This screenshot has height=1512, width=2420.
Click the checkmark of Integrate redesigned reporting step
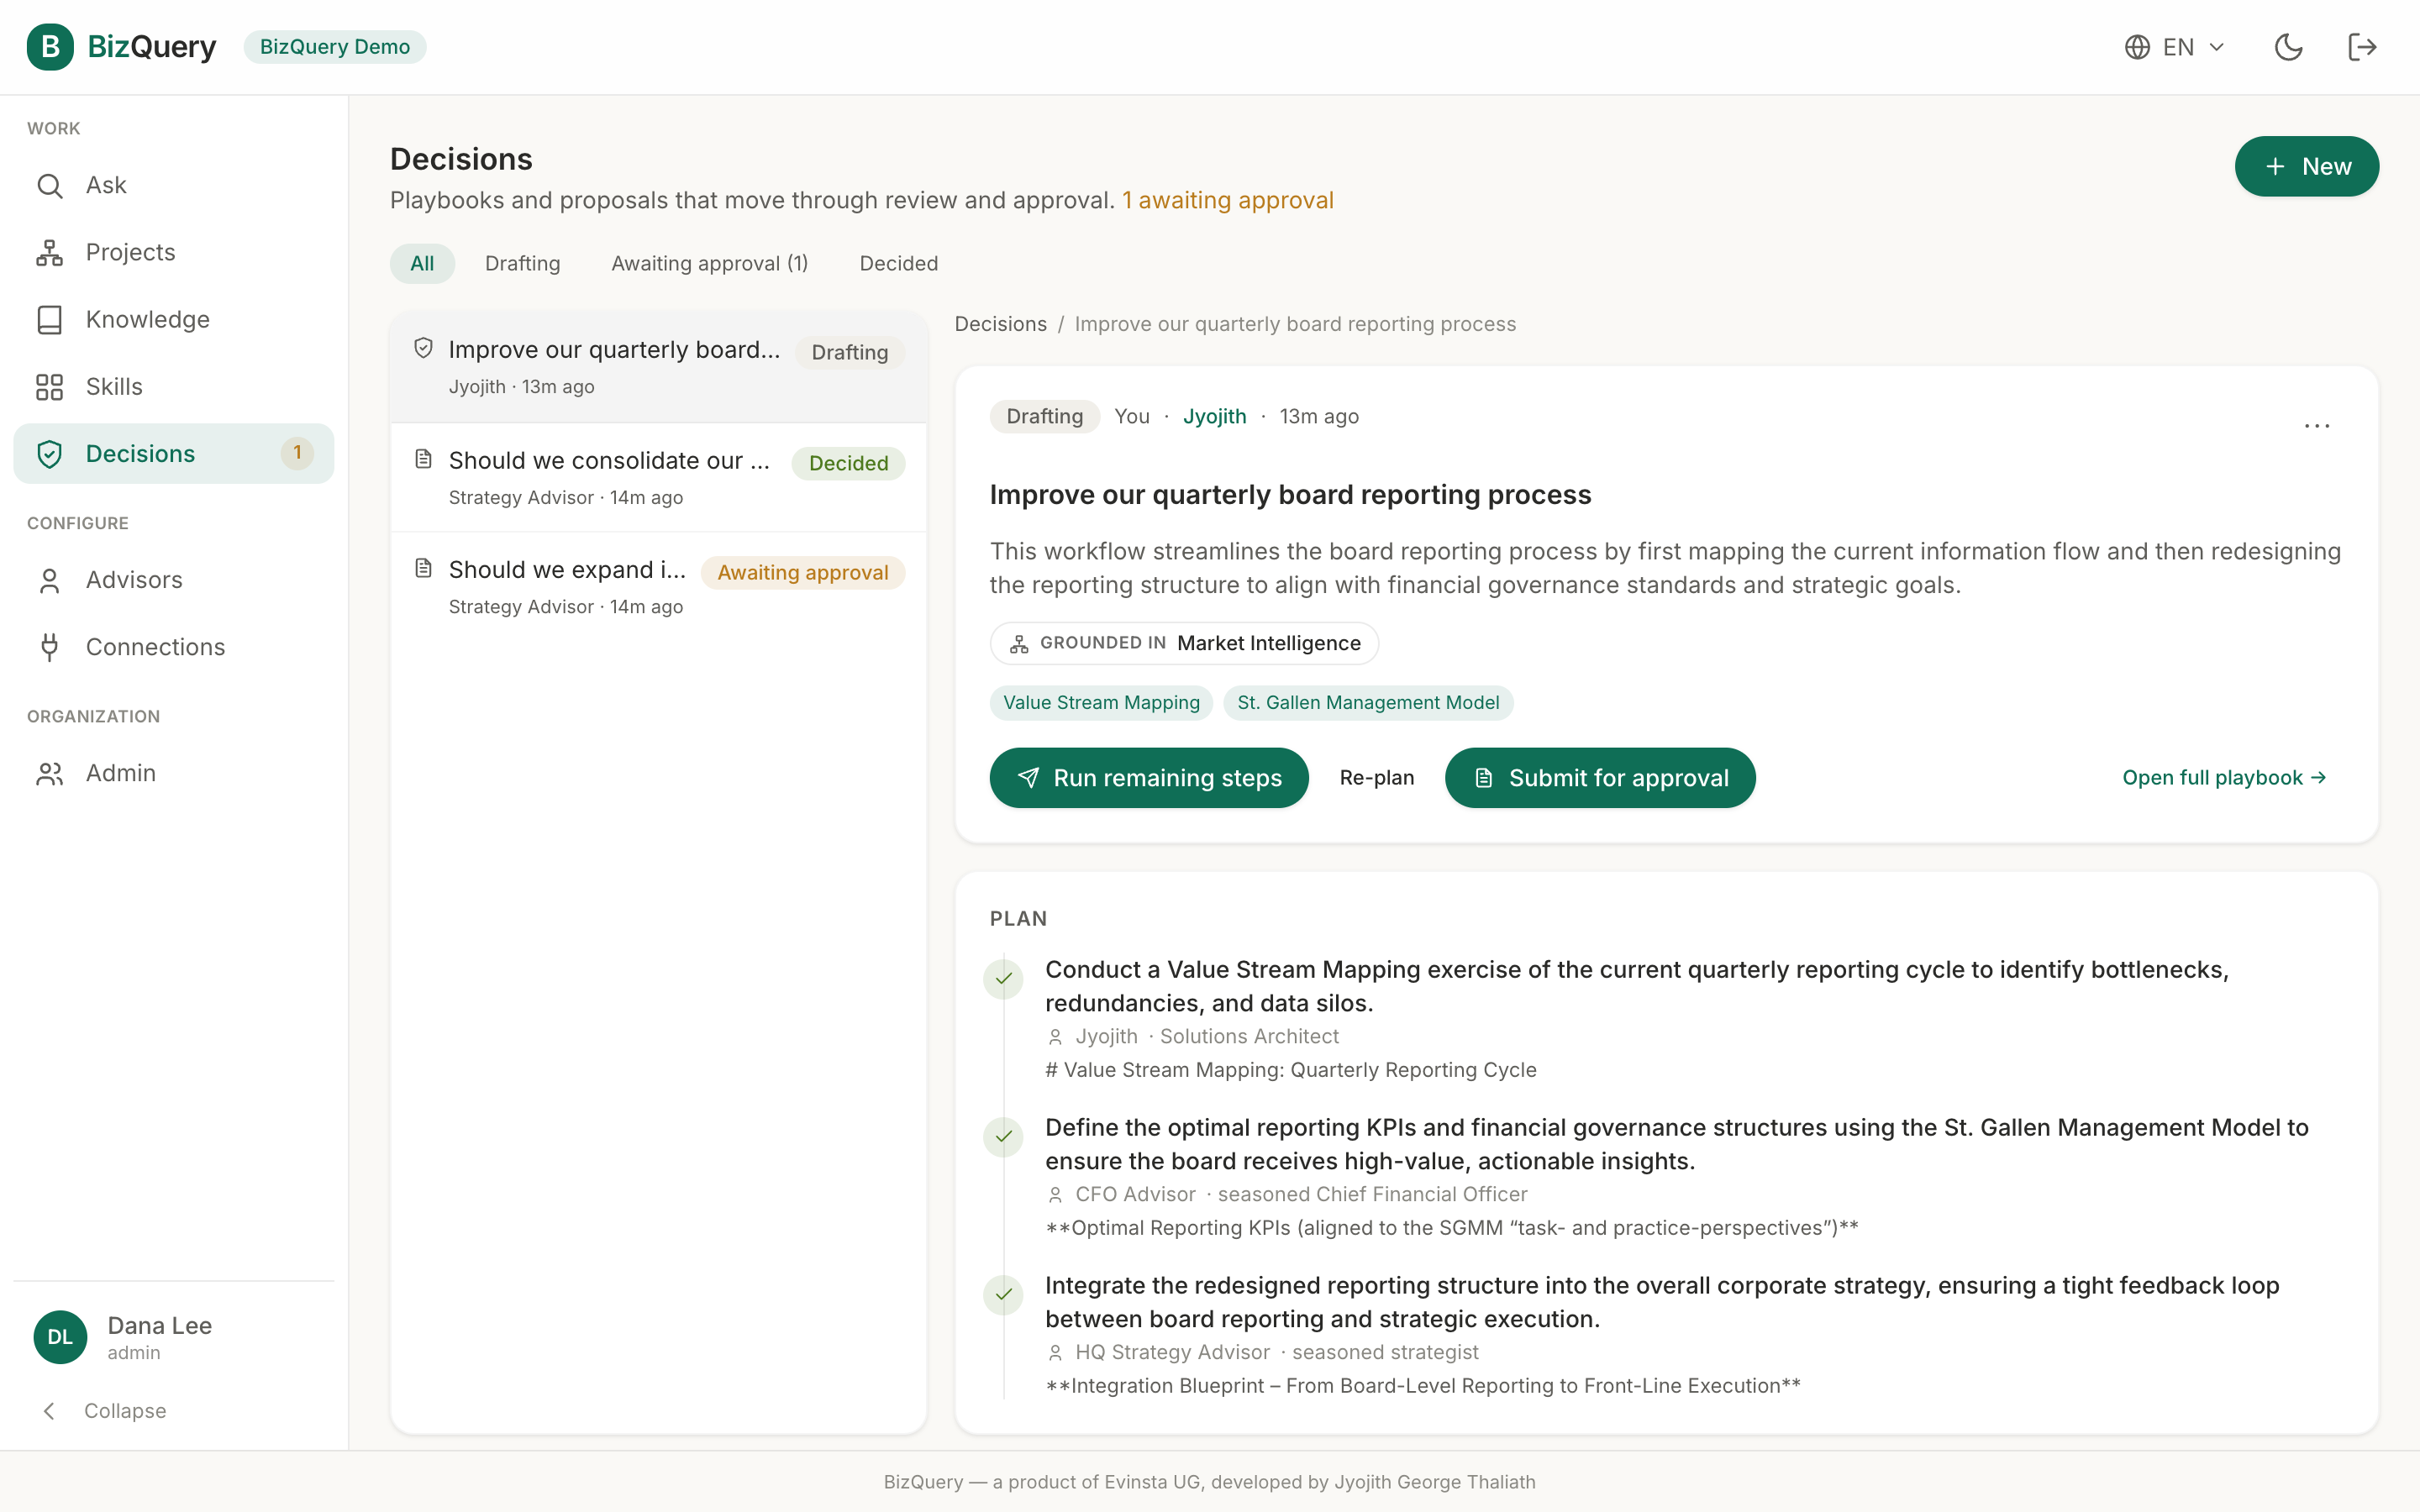(1003, 1295)
